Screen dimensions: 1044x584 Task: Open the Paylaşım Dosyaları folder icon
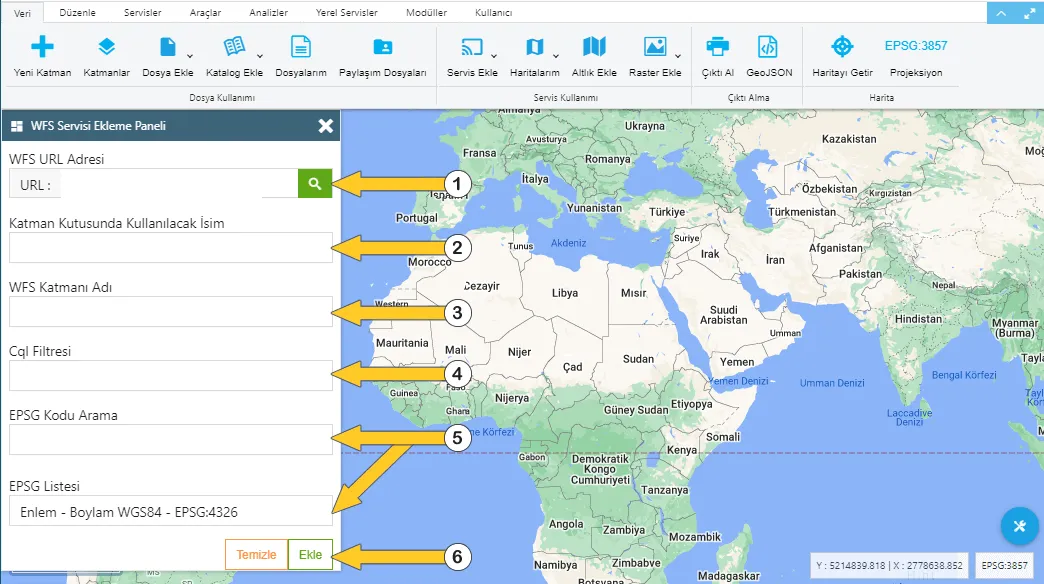(x=383, y=47)
